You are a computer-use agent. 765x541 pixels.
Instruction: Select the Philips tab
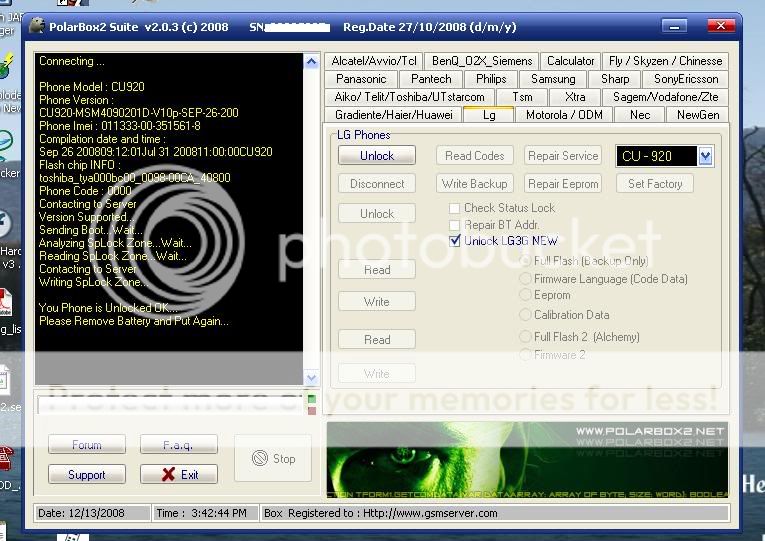(x=491, y=79)
